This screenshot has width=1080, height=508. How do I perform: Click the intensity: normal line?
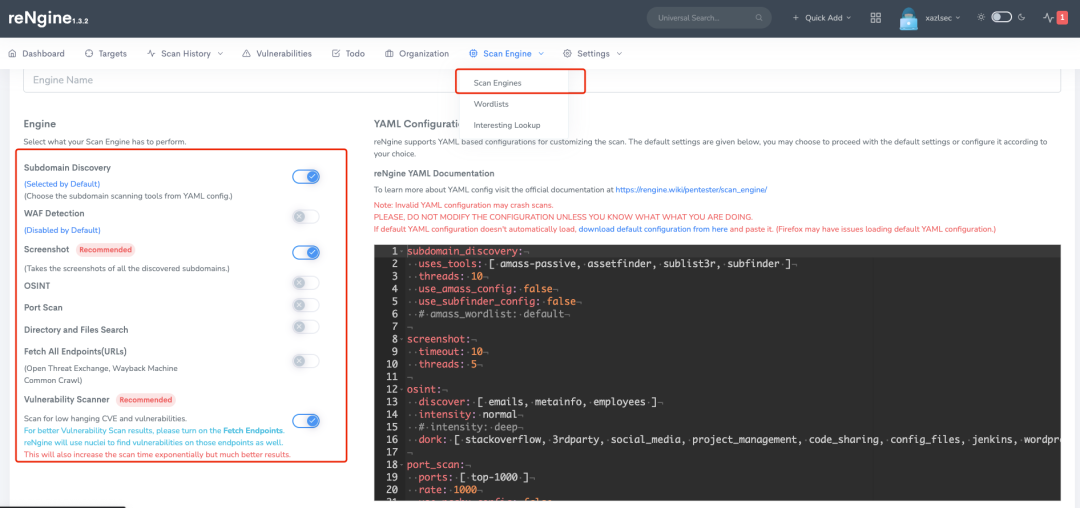(470, 414)
